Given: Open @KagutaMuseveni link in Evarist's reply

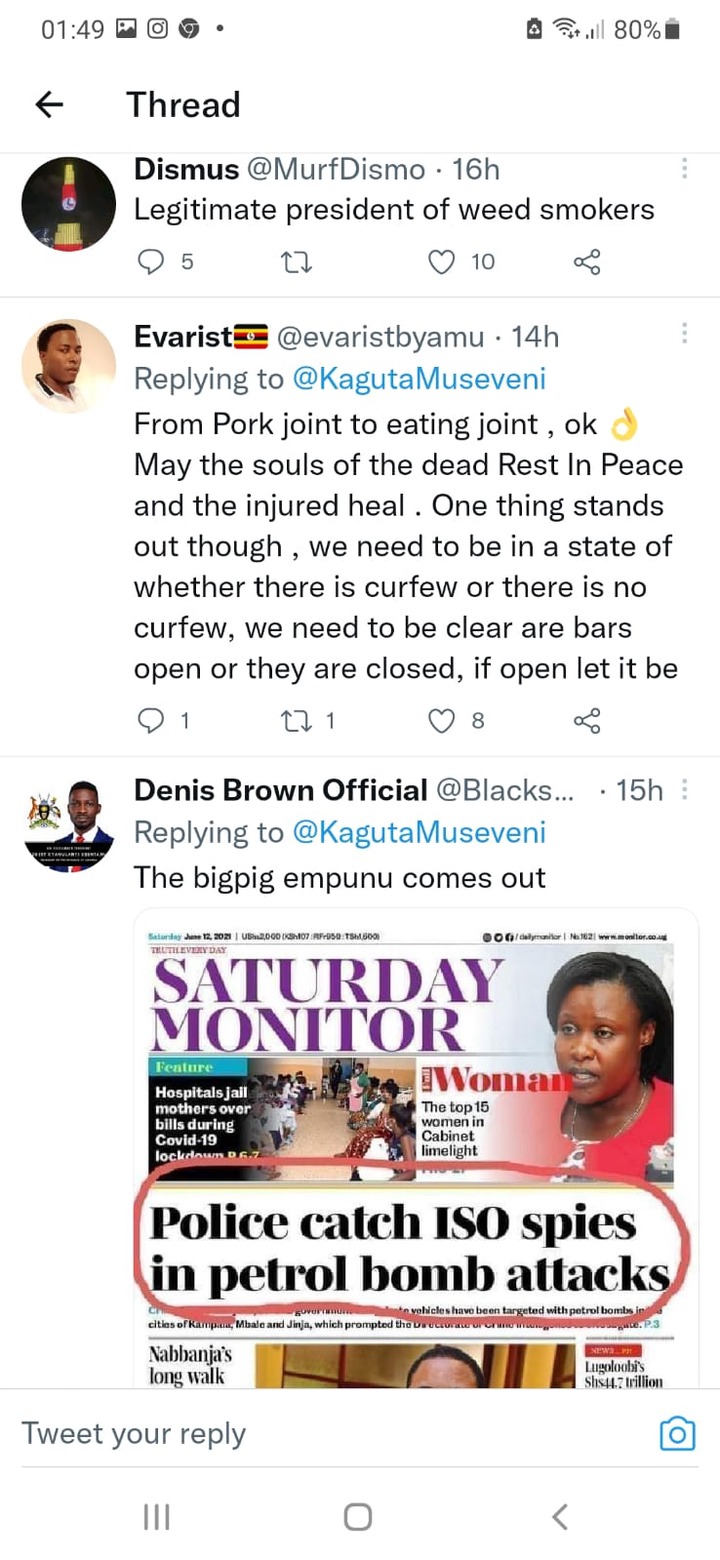Looking at the screenshot, I should pos(418,379).
